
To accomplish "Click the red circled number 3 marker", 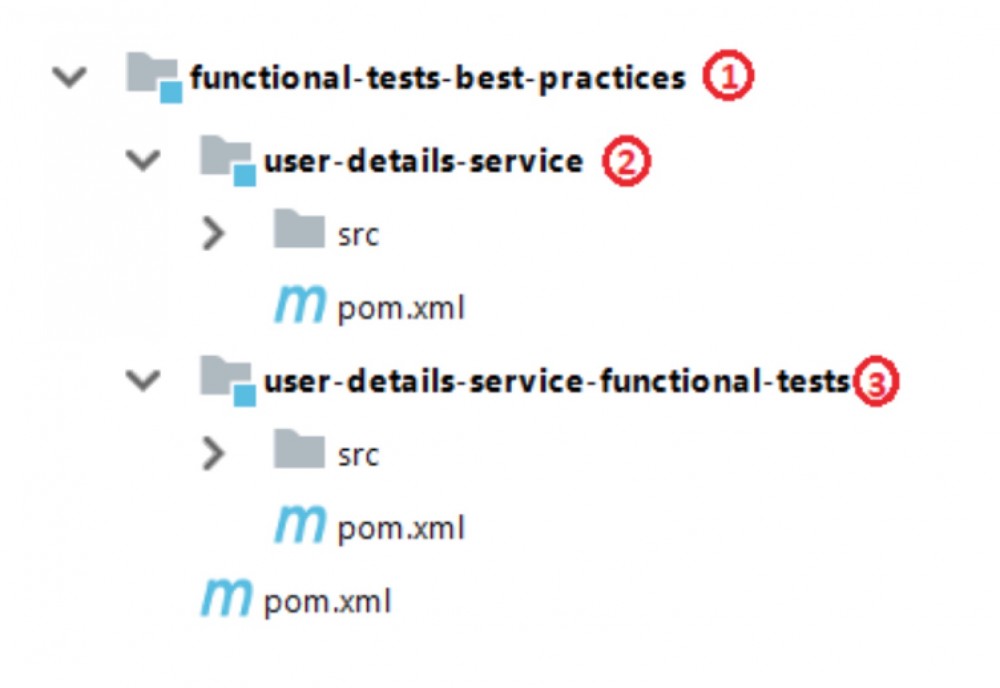I will point(875,382).
